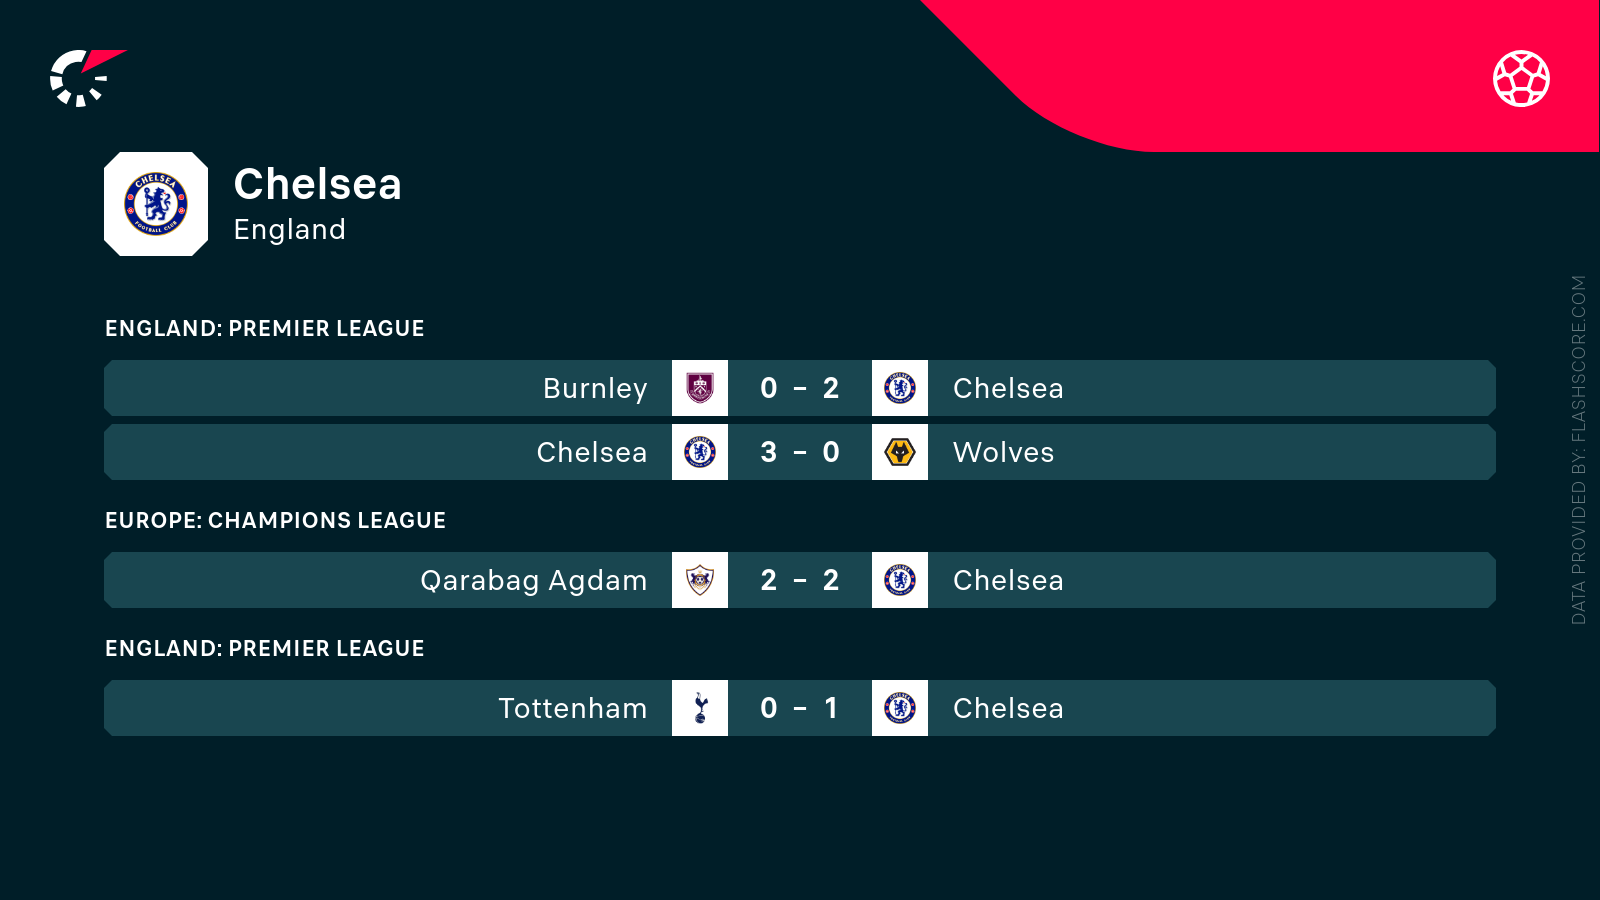This screenshot has width=1600, height=900.
Task: Open the Chelsea 3 - 0 Wolves score
Action: point(800,452)
